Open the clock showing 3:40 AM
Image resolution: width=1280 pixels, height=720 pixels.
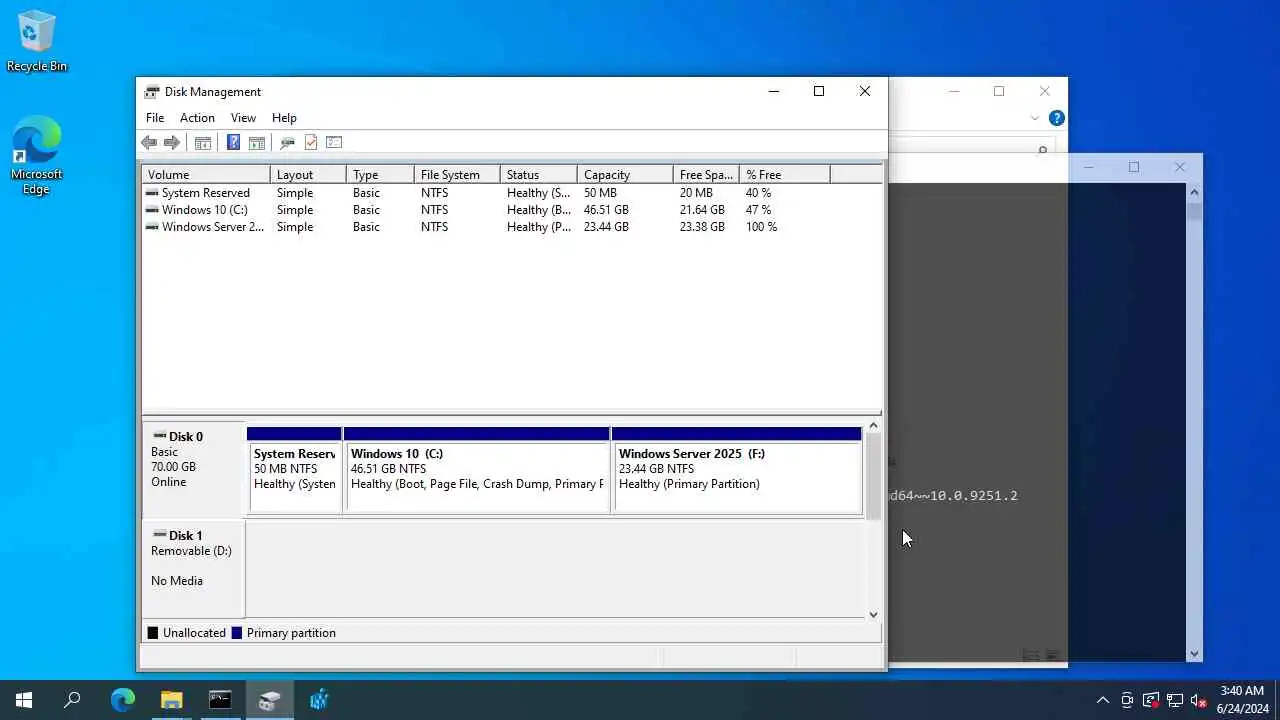pyautogui.click(x=1242, y=700)
